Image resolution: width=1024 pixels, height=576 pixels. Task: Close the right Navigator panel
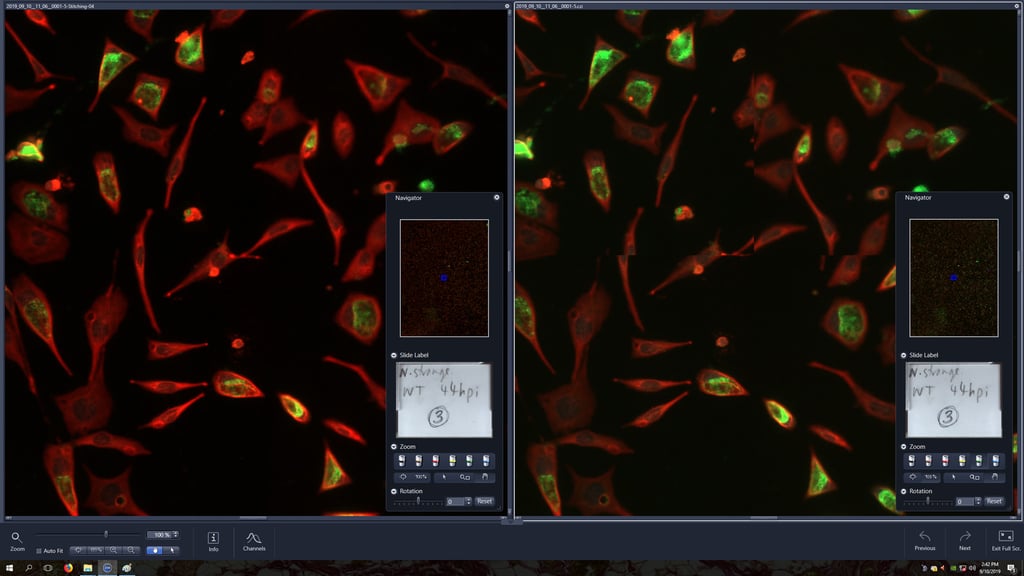pos(1006,197)
